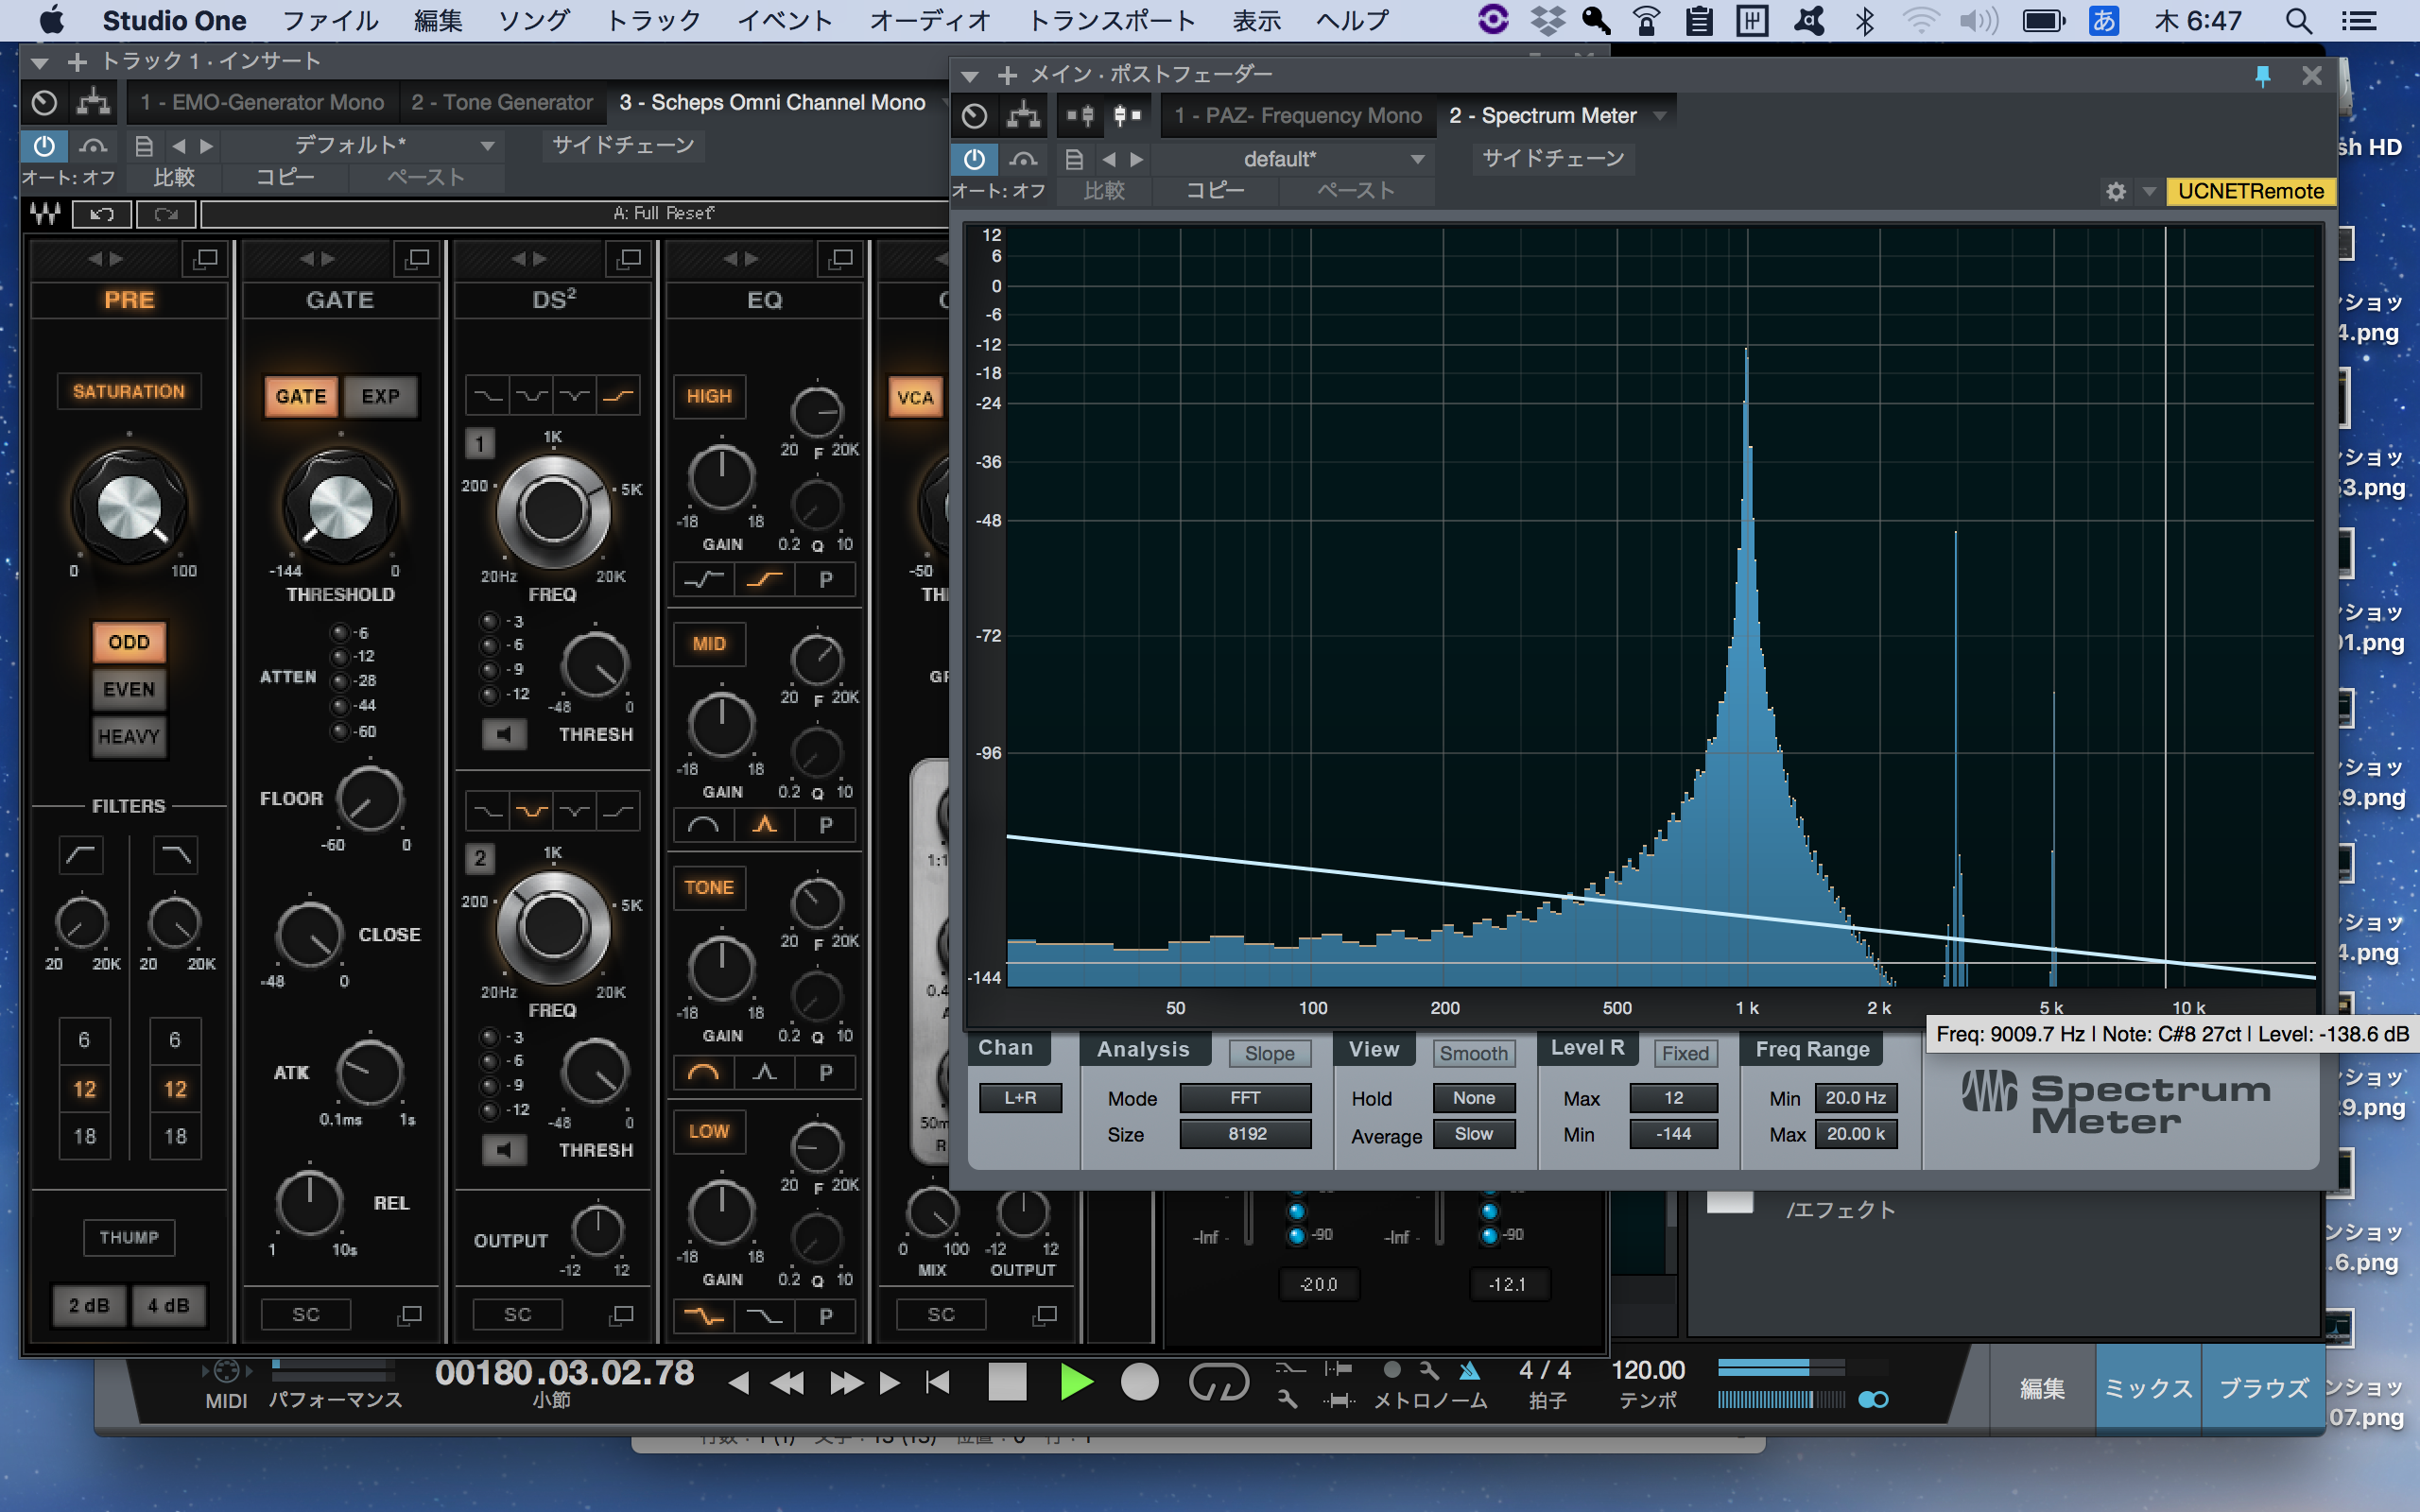Toggle Scheps Omni Channel power bypass button
Viewport: 2420px width, 1512px height.
pyautogui.click(x=44, y=146)
